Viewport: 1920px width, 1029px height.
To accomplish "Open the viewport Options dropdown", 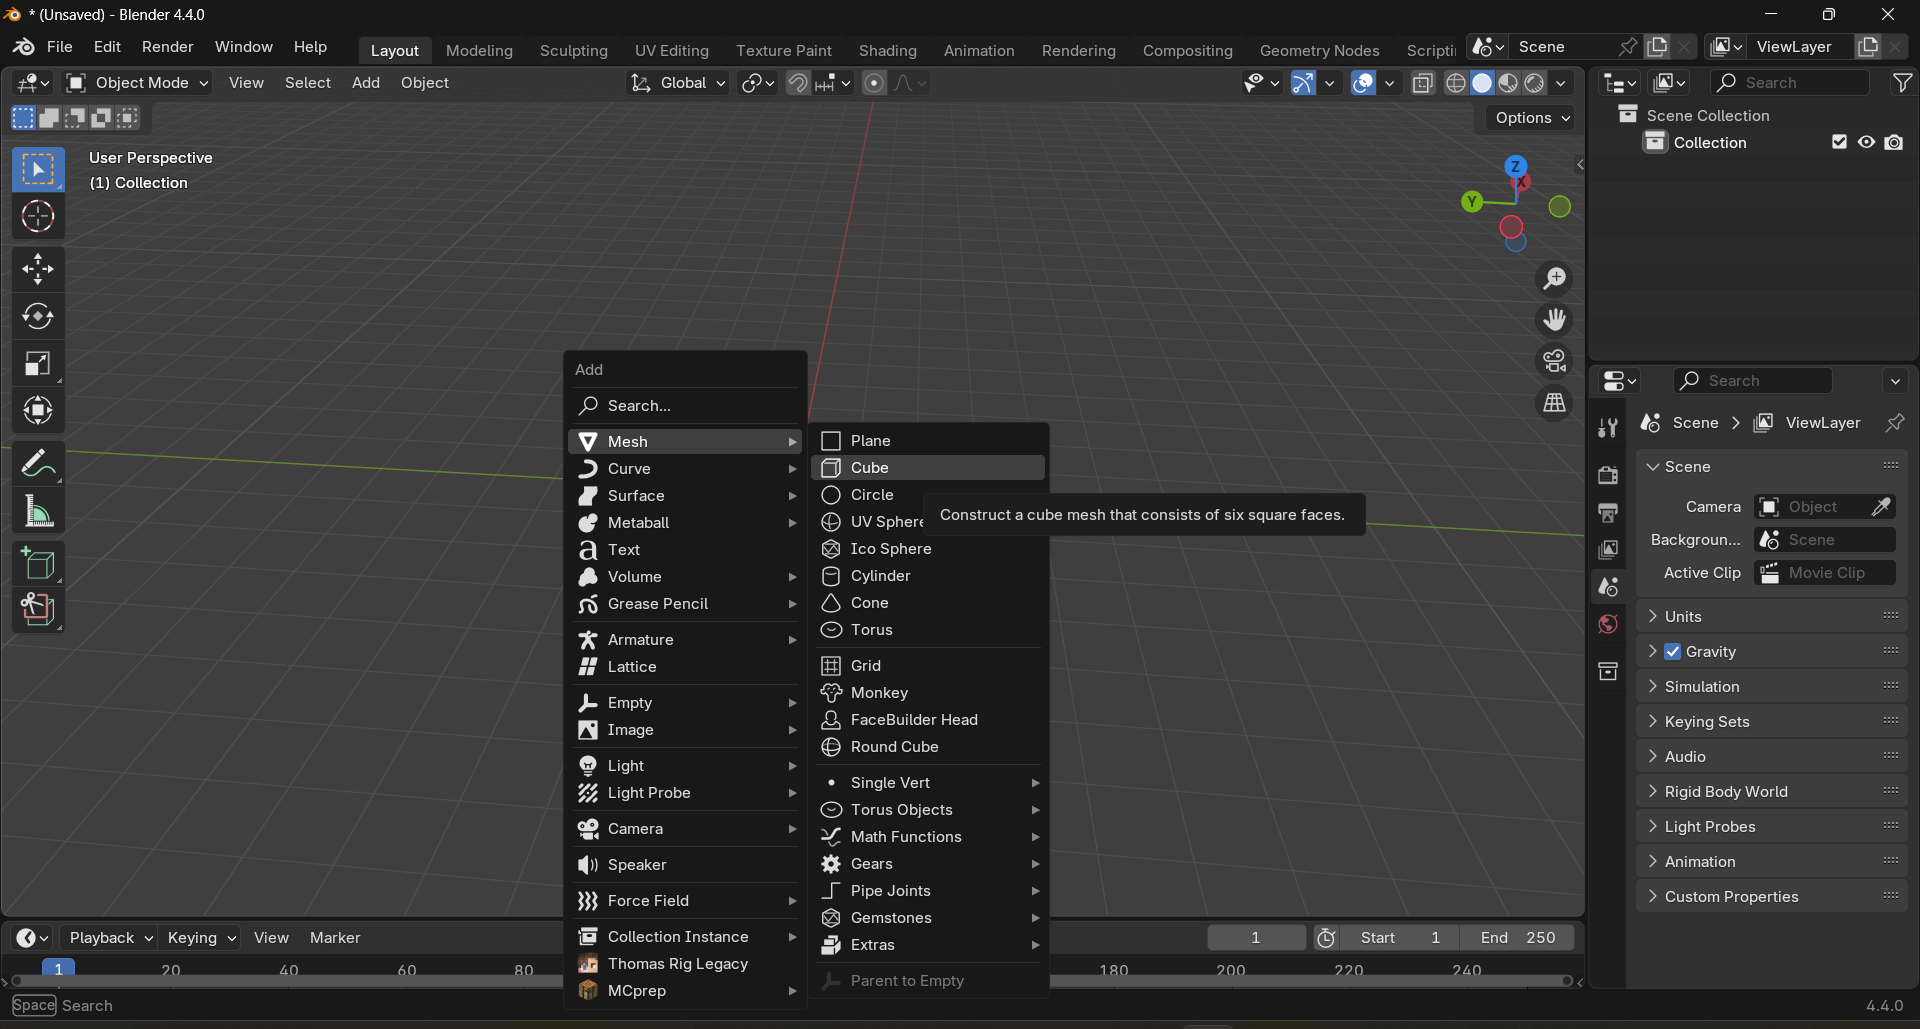I will [x=1532, y=118].
